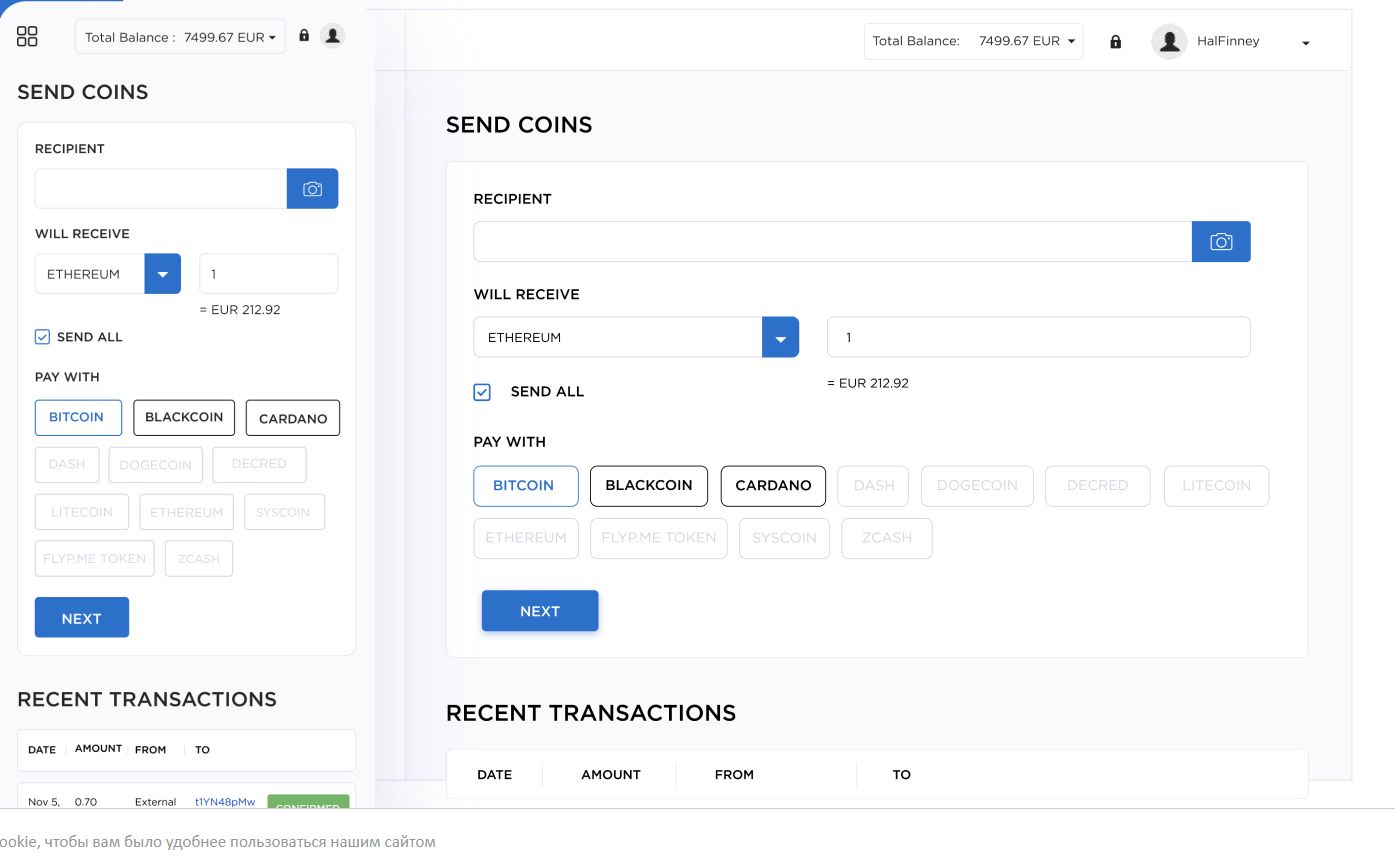Click the lock icon in the sidebar header
1395x868 pixels.
pyautogui.click(x=303, y=35)
